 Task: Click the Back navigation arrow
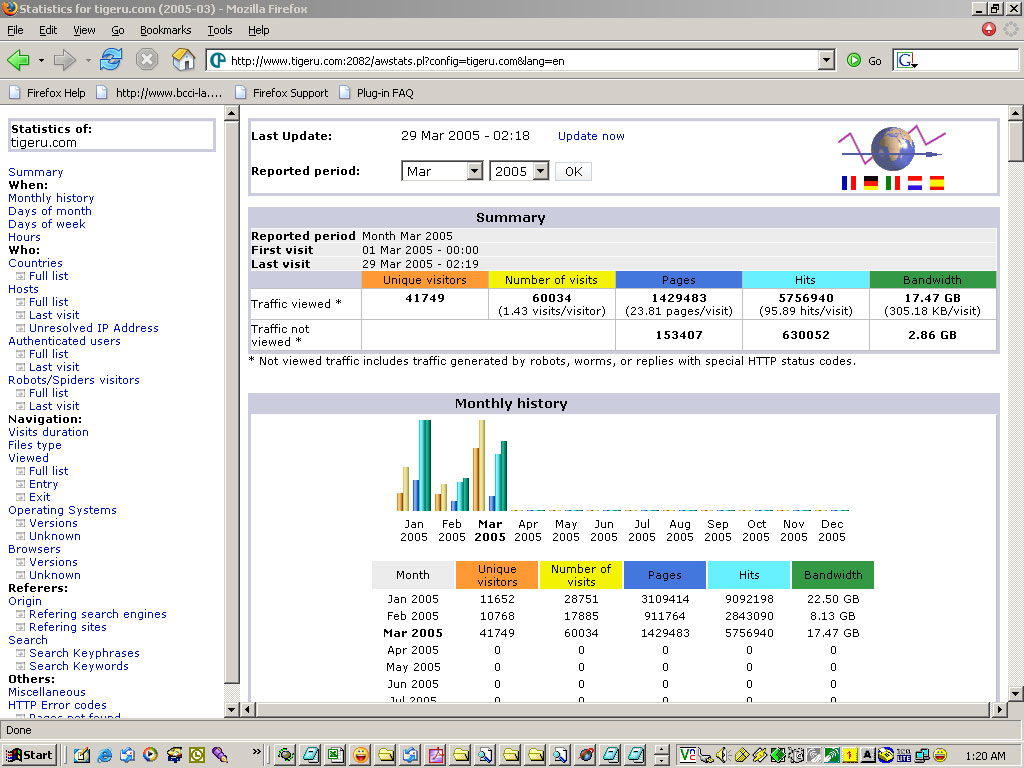[18, 60]
